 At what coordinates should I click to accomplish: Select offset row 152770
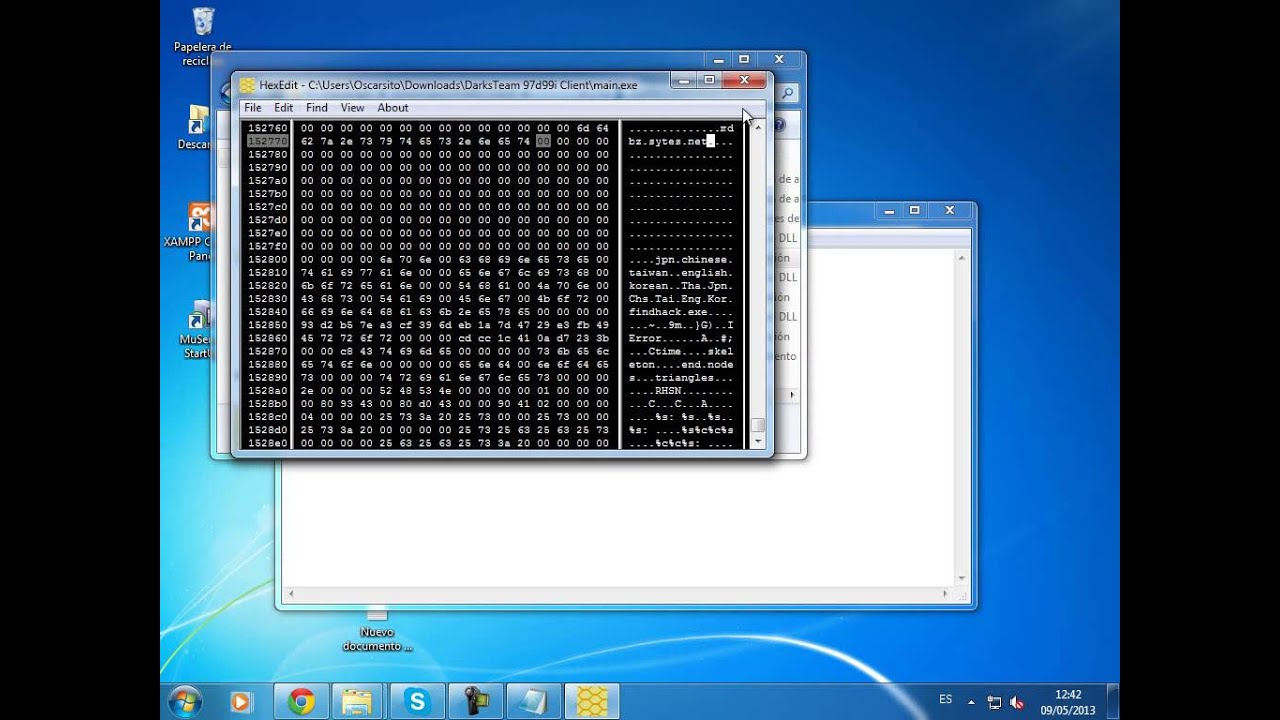point(267,141)
